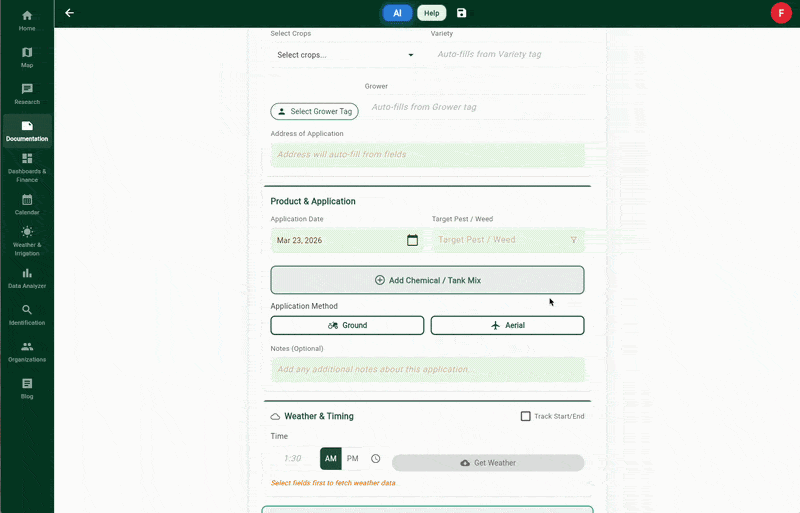Viewport: 800px width, 513px height.
Task: Select PM time toggle
Action: pyautogui.click(x=353, y=458)
